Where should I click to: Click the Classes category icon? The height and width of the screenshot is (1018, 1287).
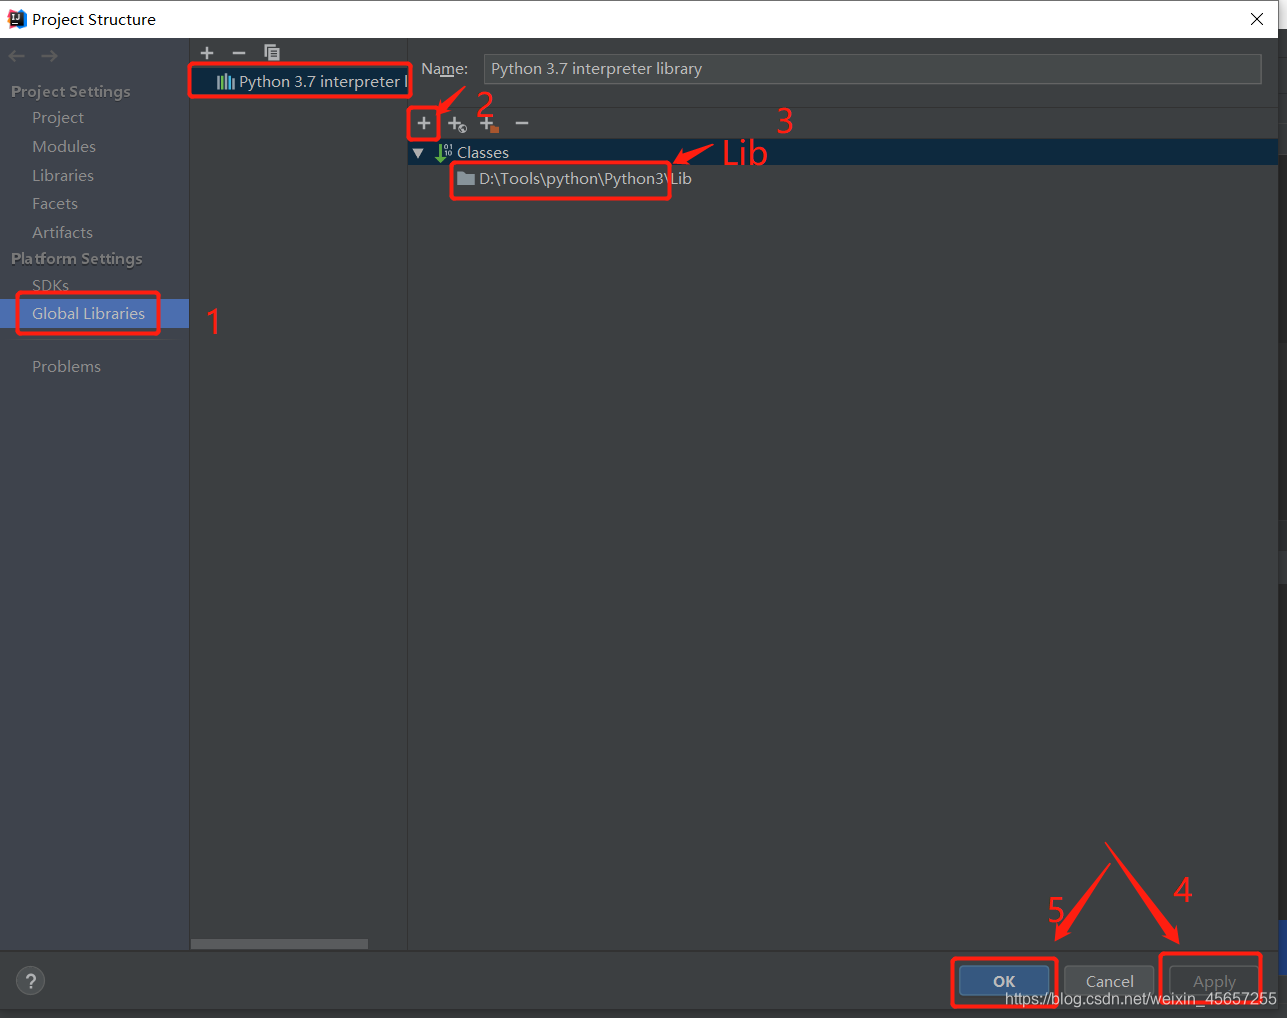444,153
